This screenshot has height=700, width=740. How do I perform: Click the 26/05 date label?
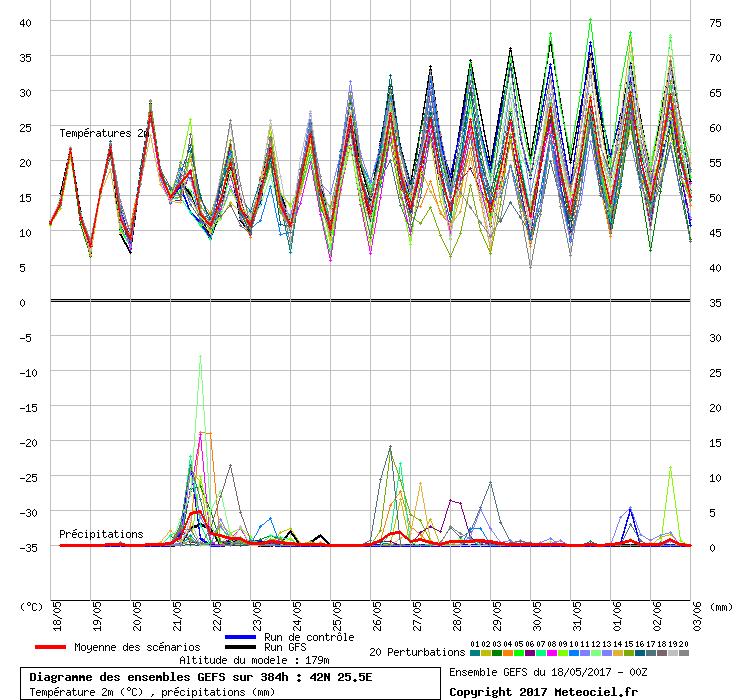377,616
